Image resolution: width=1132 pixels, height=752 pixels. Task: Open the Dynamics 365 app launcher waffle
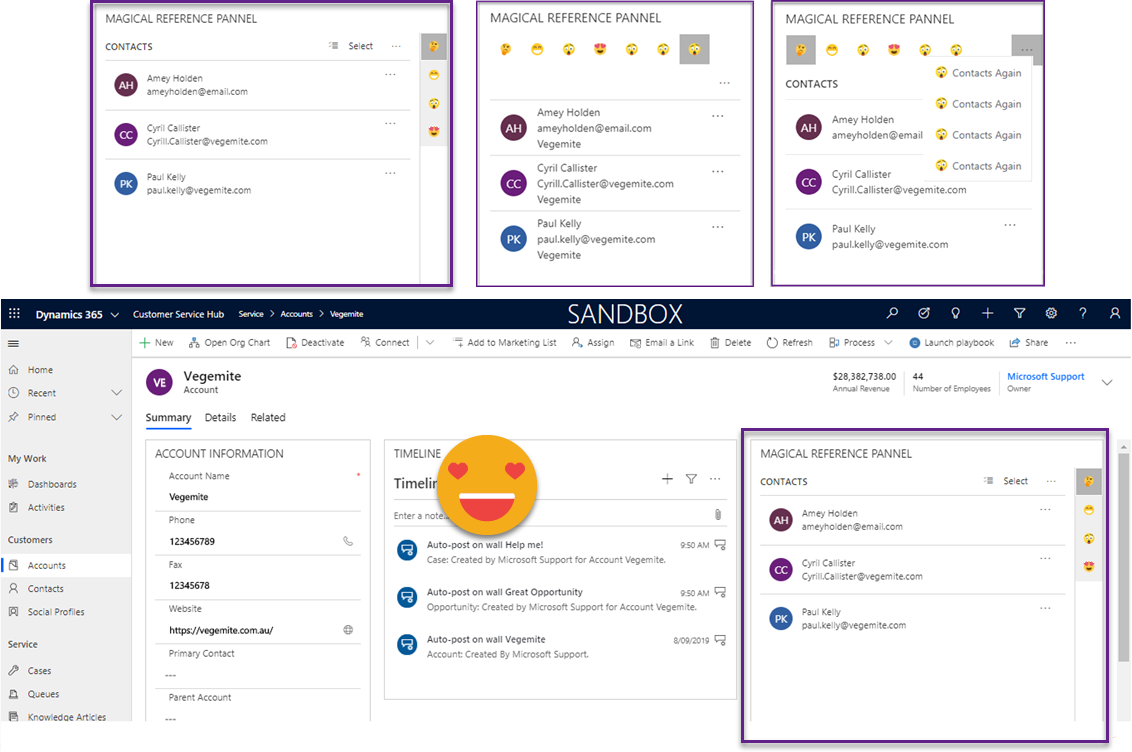tap(14, 314)
